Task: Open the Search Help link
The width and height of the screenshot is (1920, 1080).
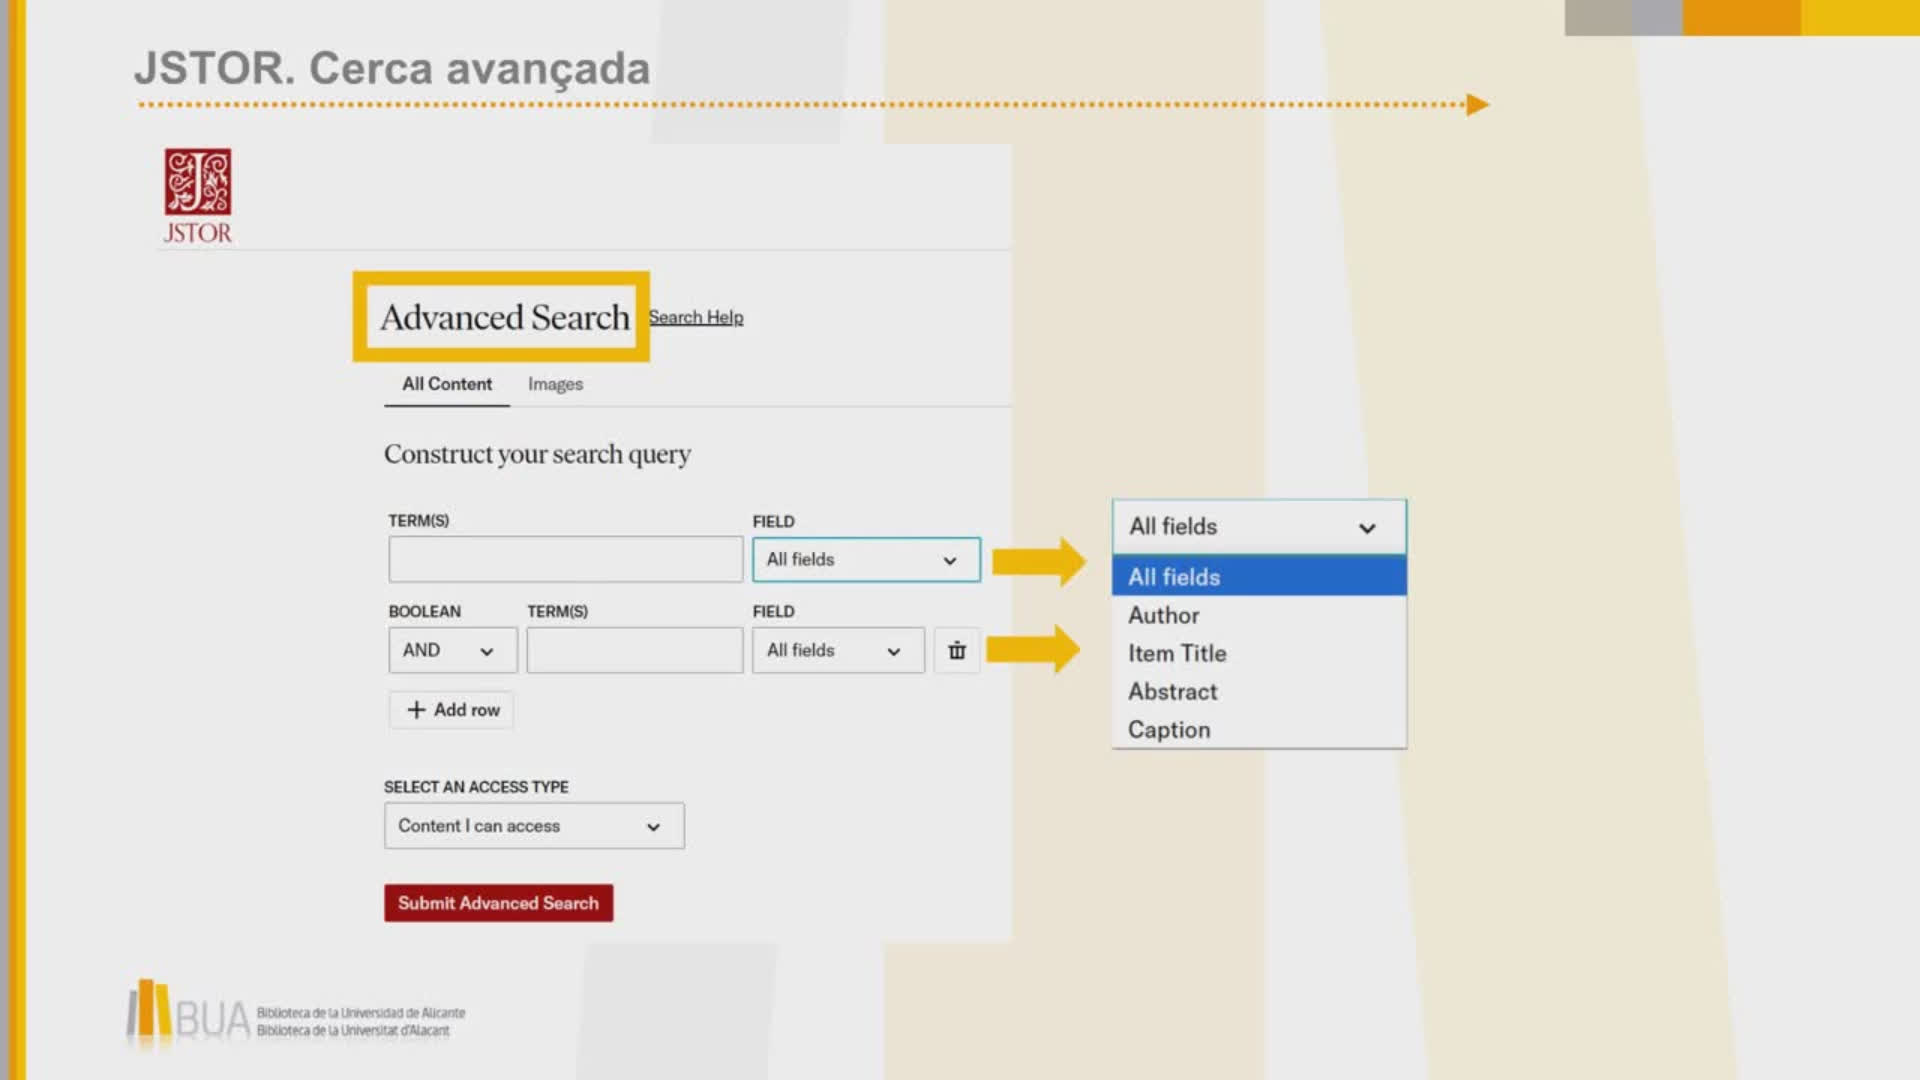Action: point(696,317)
